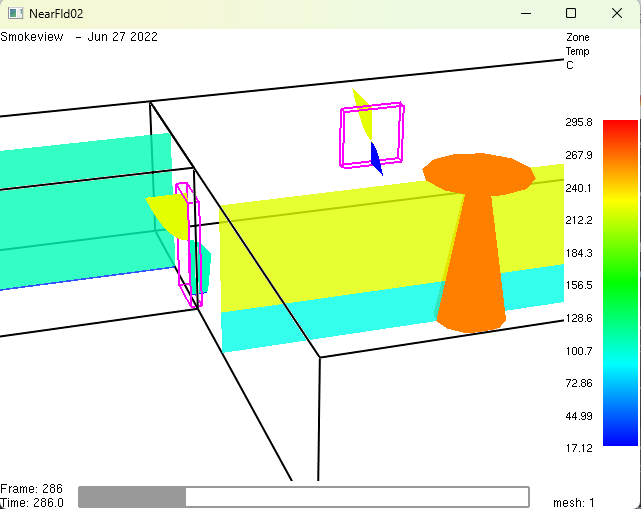The height and width of the screenshot is (509, 641).
Task: Click the Frame: 286 readout
Action: (x=31, y=489)
